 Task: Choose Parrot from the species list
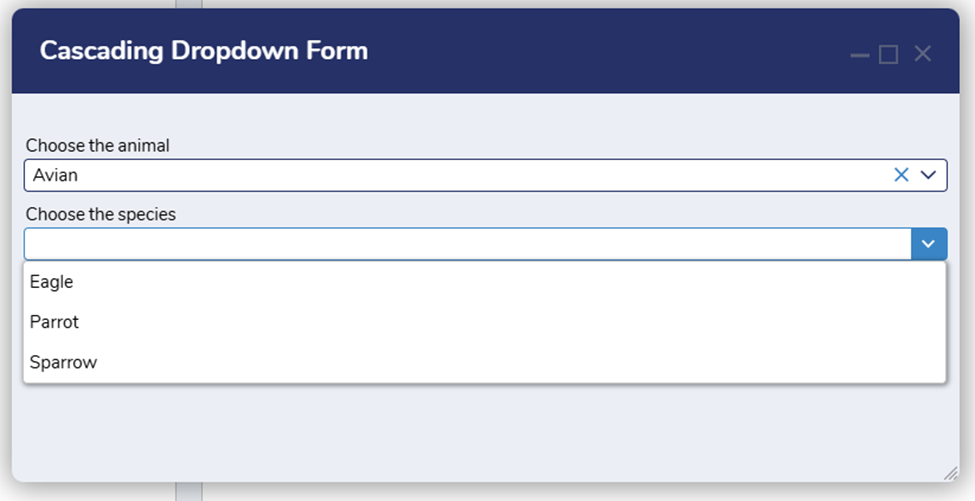pyautogui.click(x=54, y=322)
